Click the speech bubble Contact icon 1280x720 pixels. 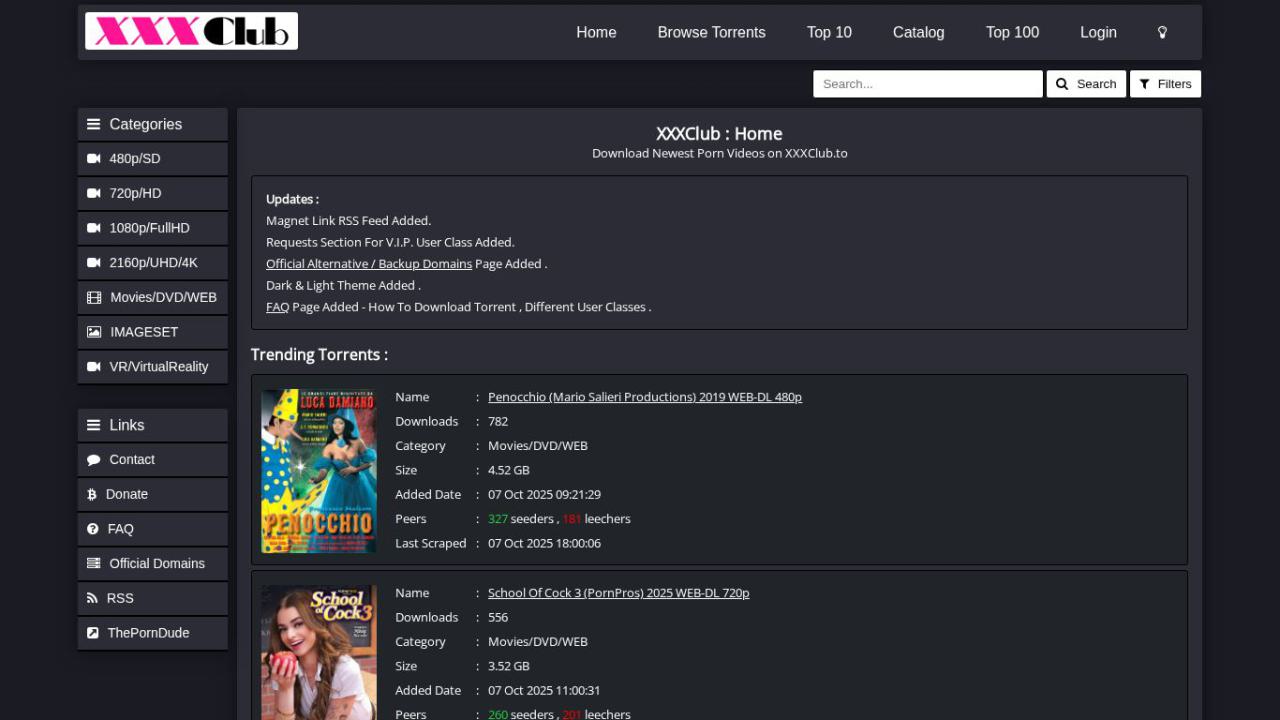pos(94,460)
